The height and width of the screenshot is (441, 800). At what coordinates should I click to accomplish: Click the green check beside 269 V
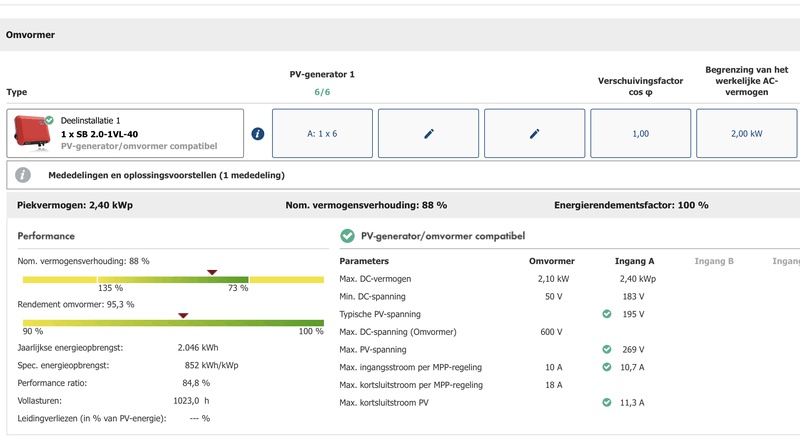[x=606, y=350]
